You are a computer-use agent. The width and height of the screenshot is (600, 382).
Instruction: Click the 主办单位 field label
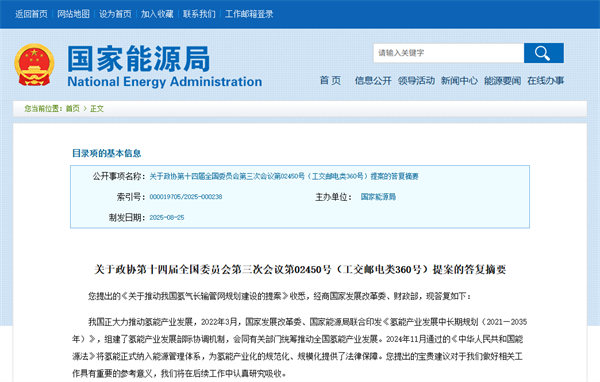click(x=333, y=197)
